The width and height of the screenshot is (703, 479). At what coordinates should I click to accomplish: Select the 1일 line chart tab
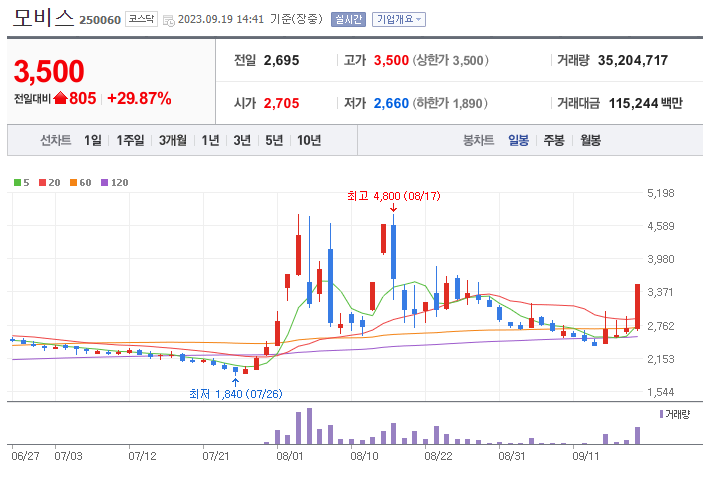[93, 140]
